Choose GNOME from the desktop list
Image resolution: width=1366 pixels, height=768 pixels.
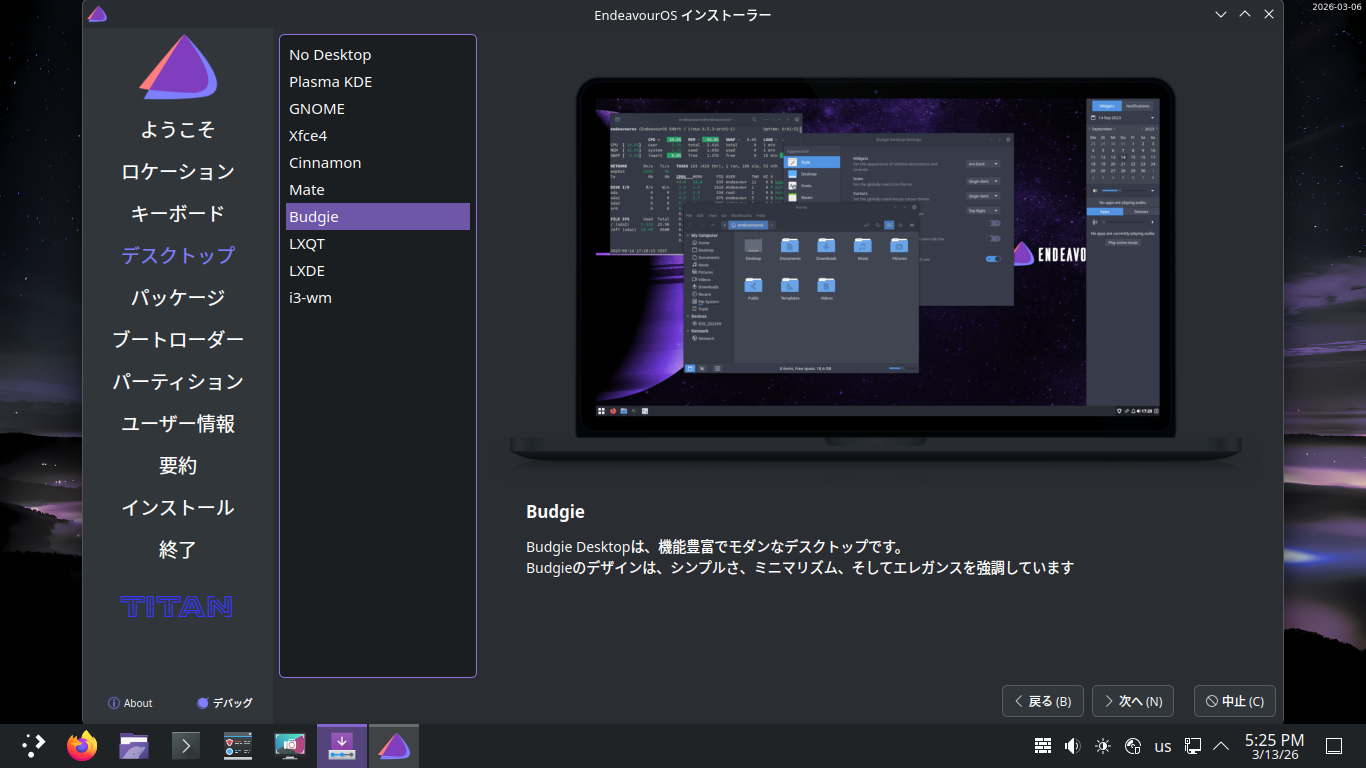tap(317, 109)
